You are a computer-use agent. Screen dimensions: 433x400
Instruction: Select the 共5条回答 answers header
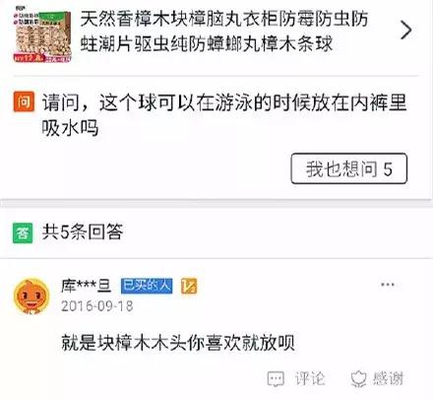[83, 232]
